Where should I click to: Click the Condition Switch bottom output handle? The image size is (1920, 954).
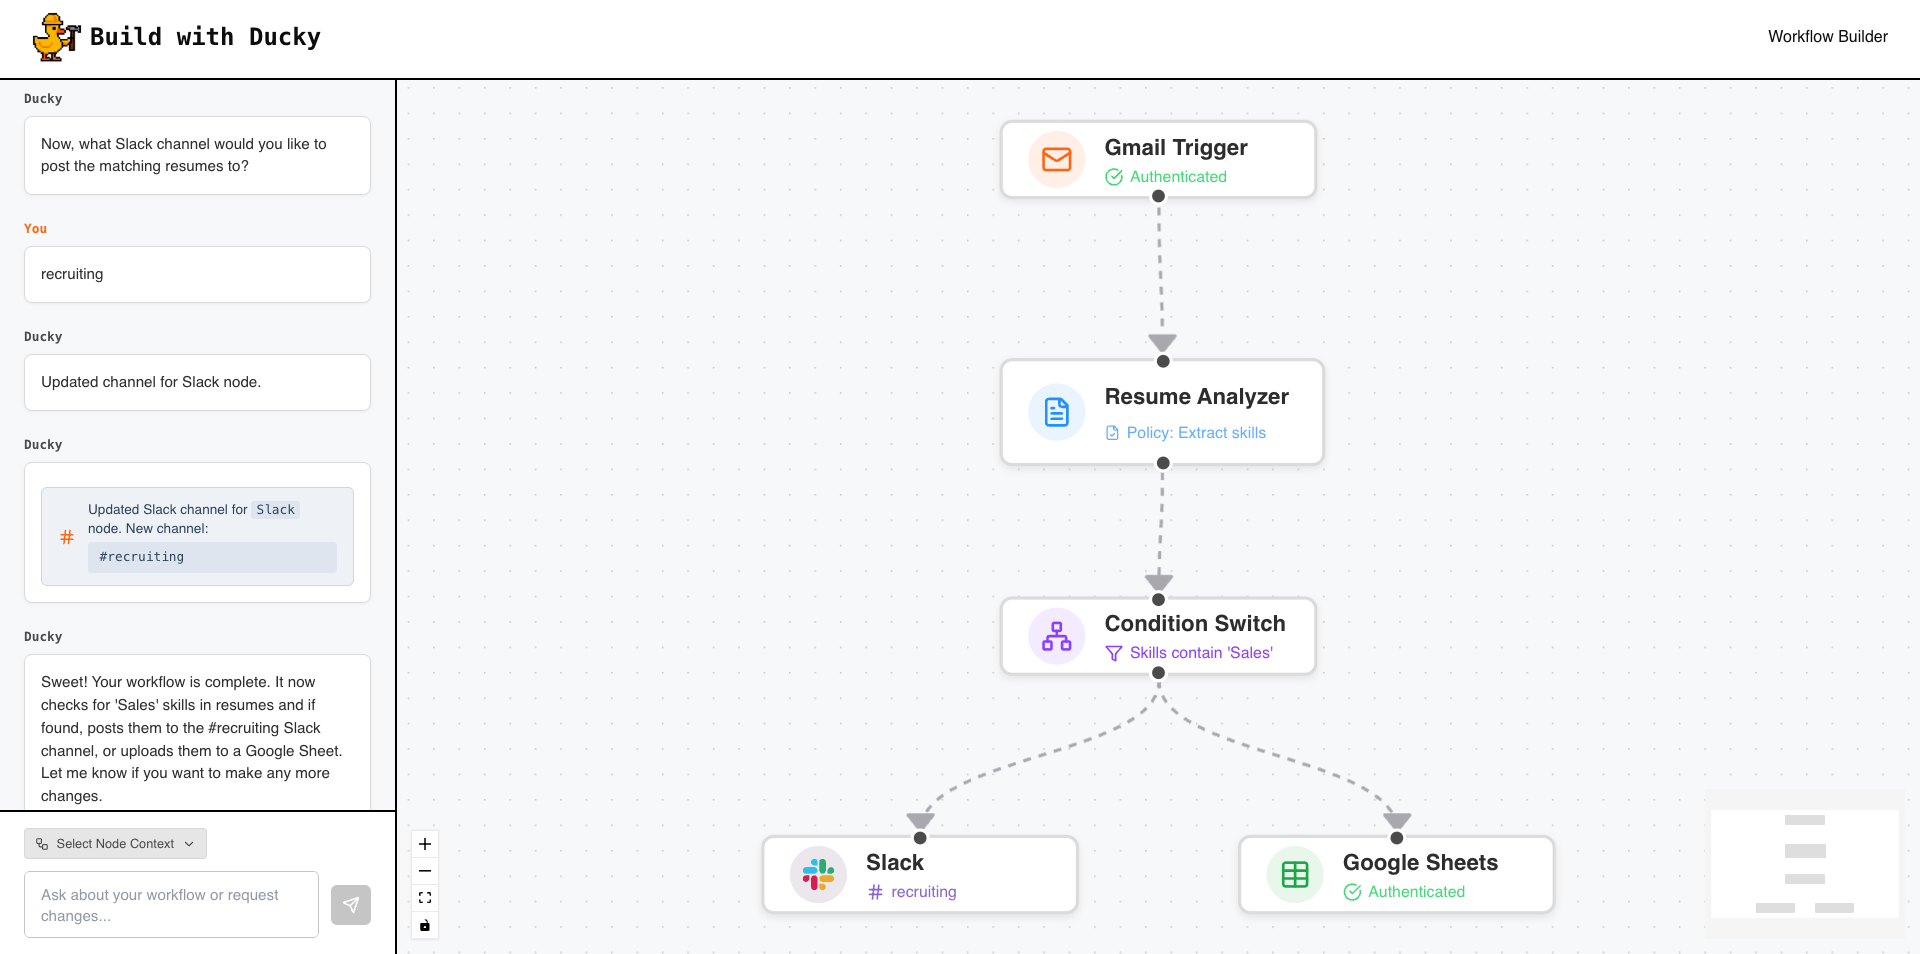click(x=1158, y=673)
